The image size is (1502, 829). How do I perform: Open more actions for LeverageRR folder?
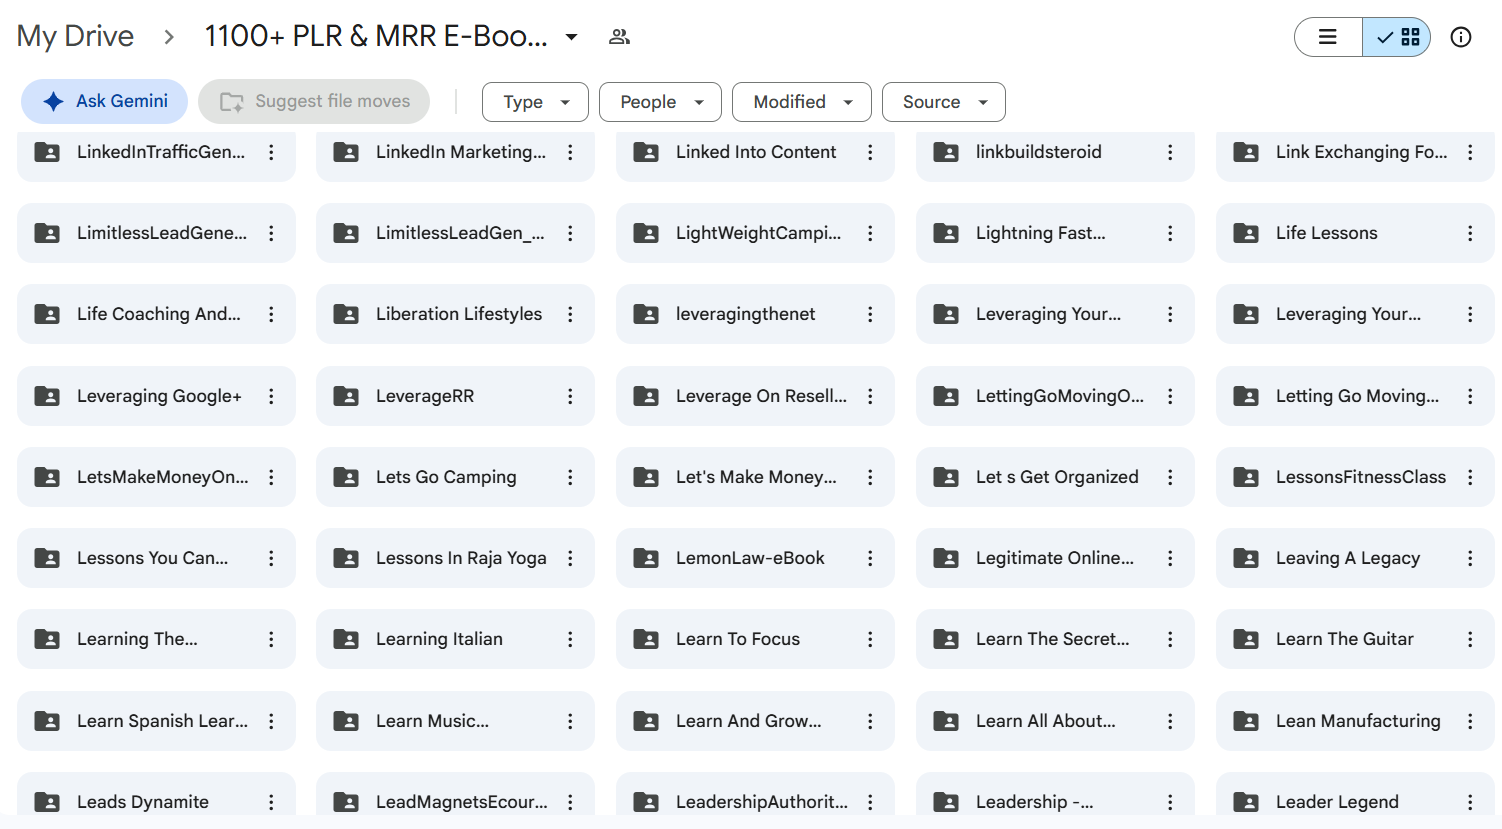(570, 396)
